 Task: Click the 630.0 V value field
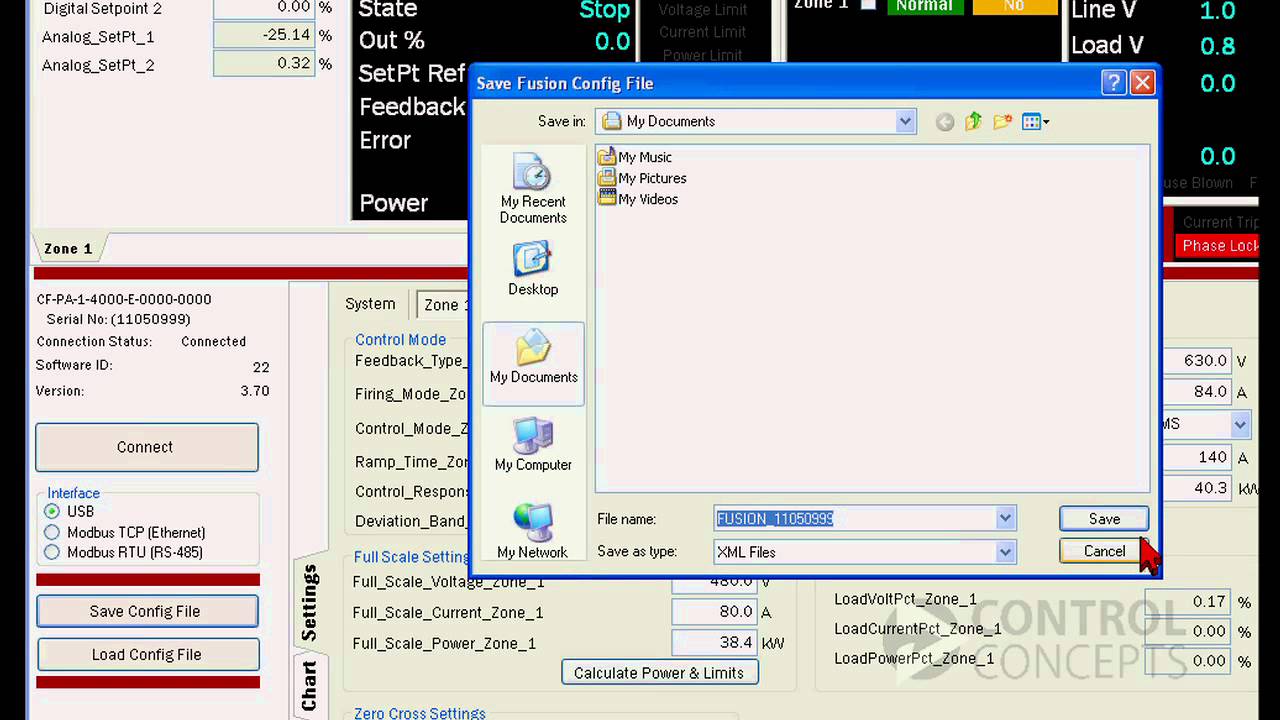point(1196,361)
